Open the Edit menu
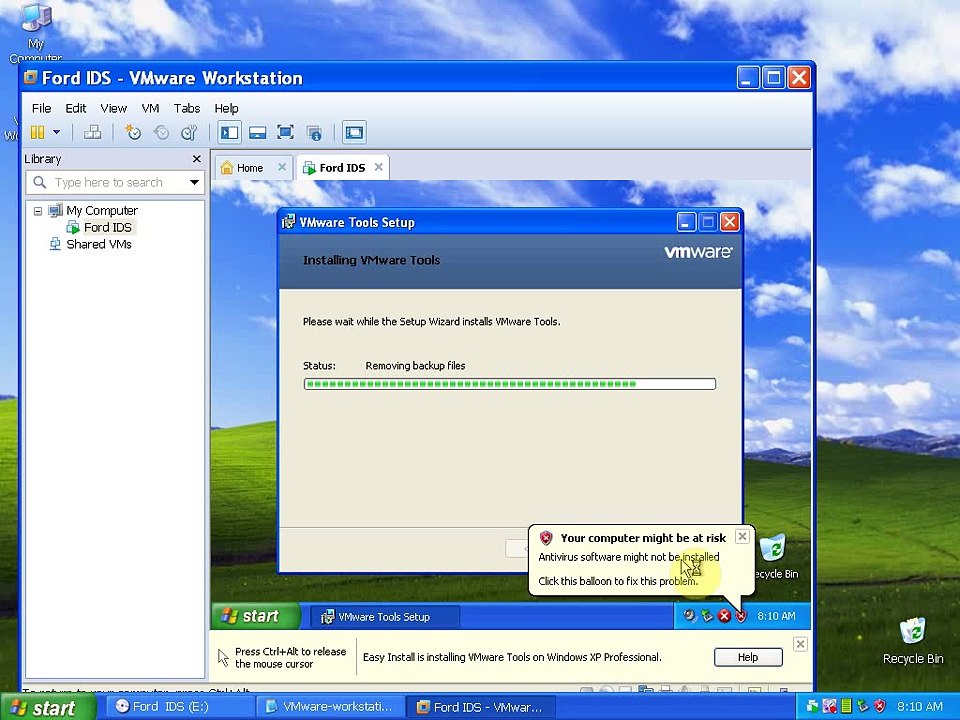 [76, 108]
